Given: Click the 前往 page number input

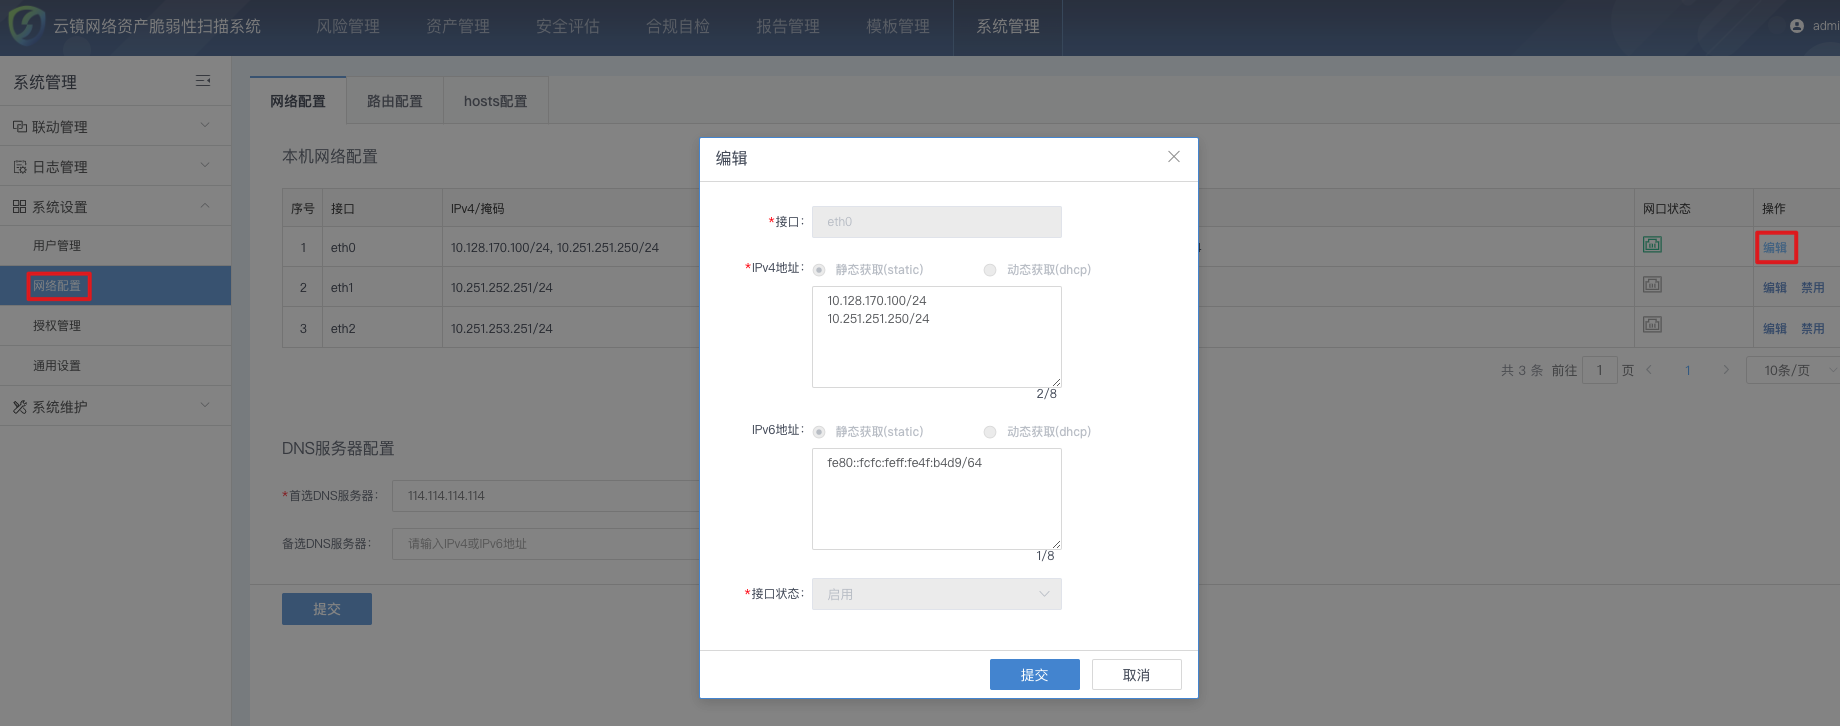Looking at the screenshot, I should point(1600,370).
